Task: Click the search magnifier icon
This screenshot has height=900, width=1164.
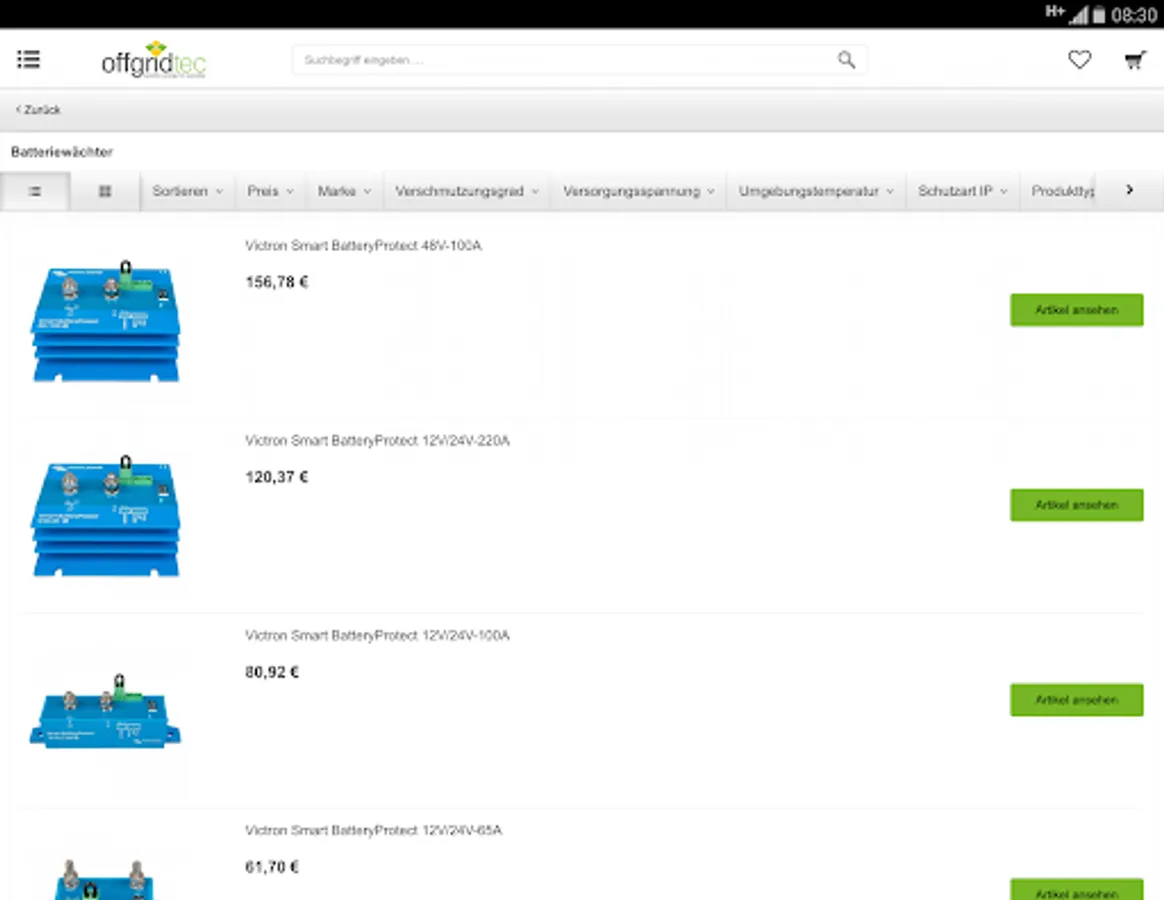Action: click(846, 59)
